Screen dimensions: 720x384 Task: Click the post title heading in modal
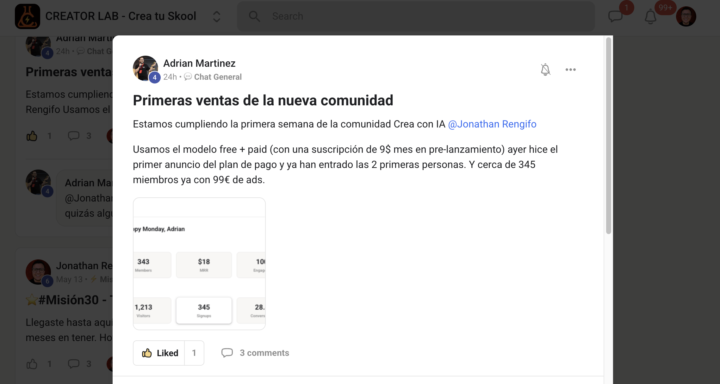pyautogui.click(x=263, y=100)
